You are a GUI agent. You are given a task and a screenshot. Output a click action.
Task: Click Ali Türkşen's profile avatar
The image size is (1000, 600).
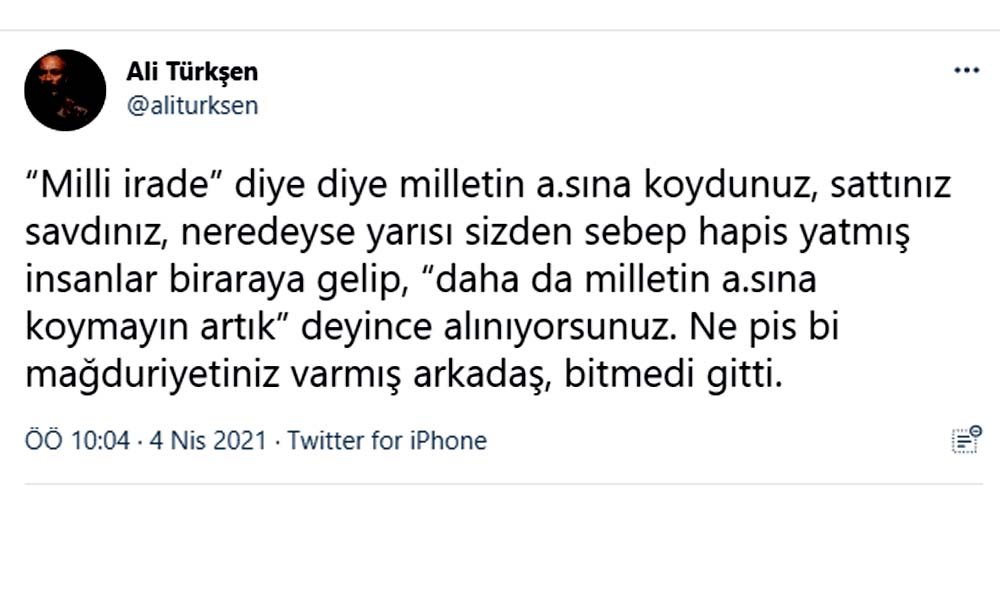coord(65,90)
